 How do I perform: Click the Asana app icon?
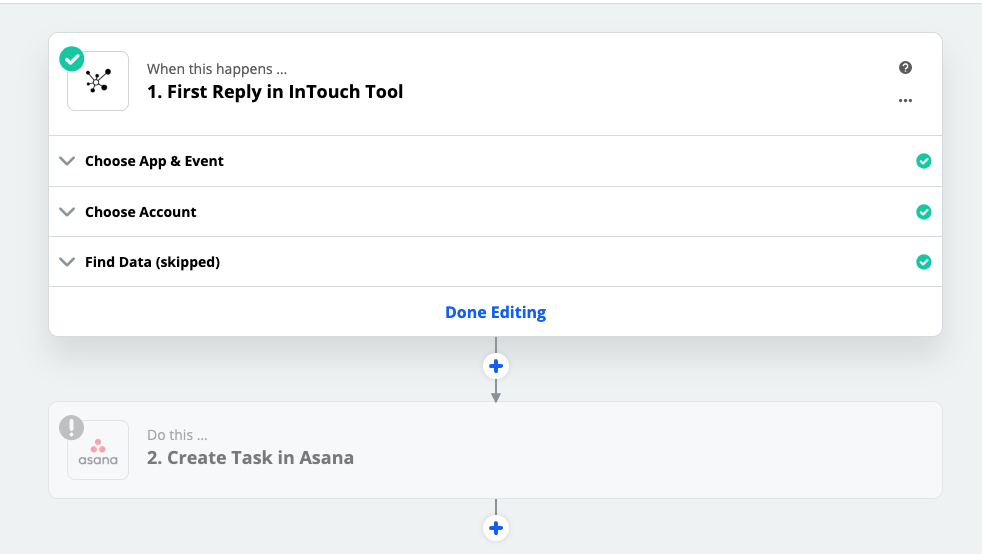pyautogui.click(x=98, y=450)
